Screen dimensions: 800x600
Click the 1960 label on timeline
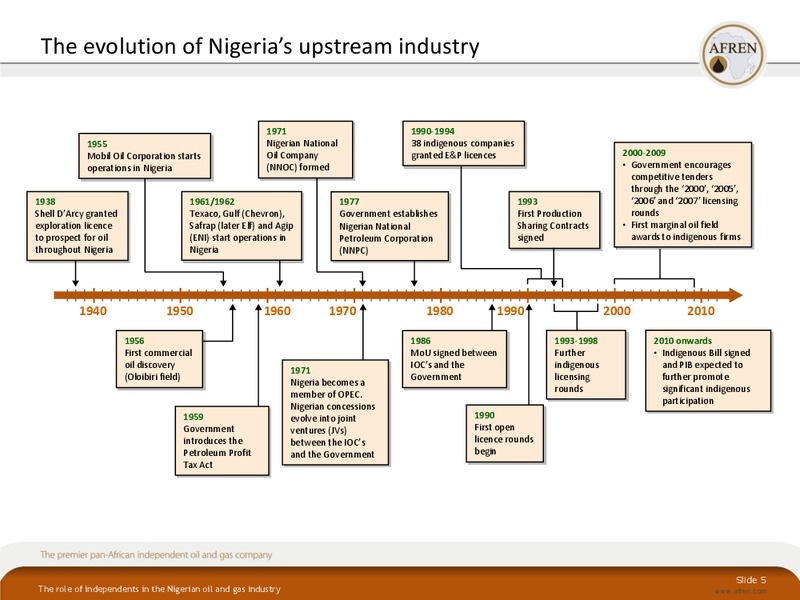[277, 311]
